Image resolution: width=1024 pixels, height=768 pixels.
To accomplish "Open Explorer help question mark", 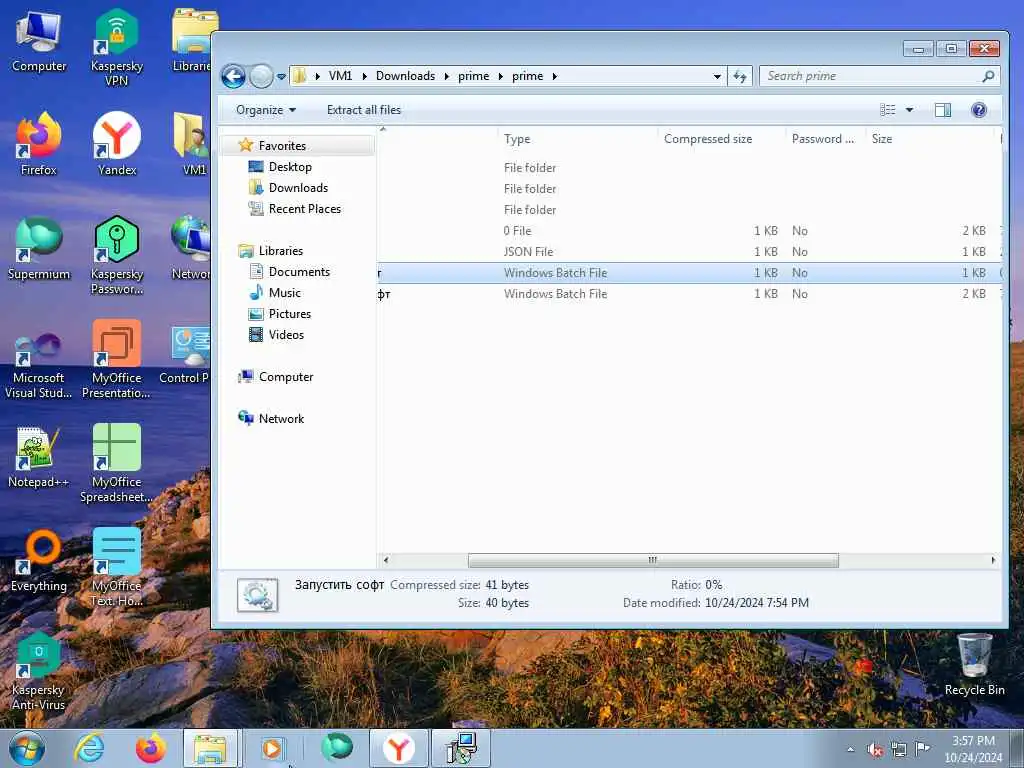I will (x=979, y=110).
